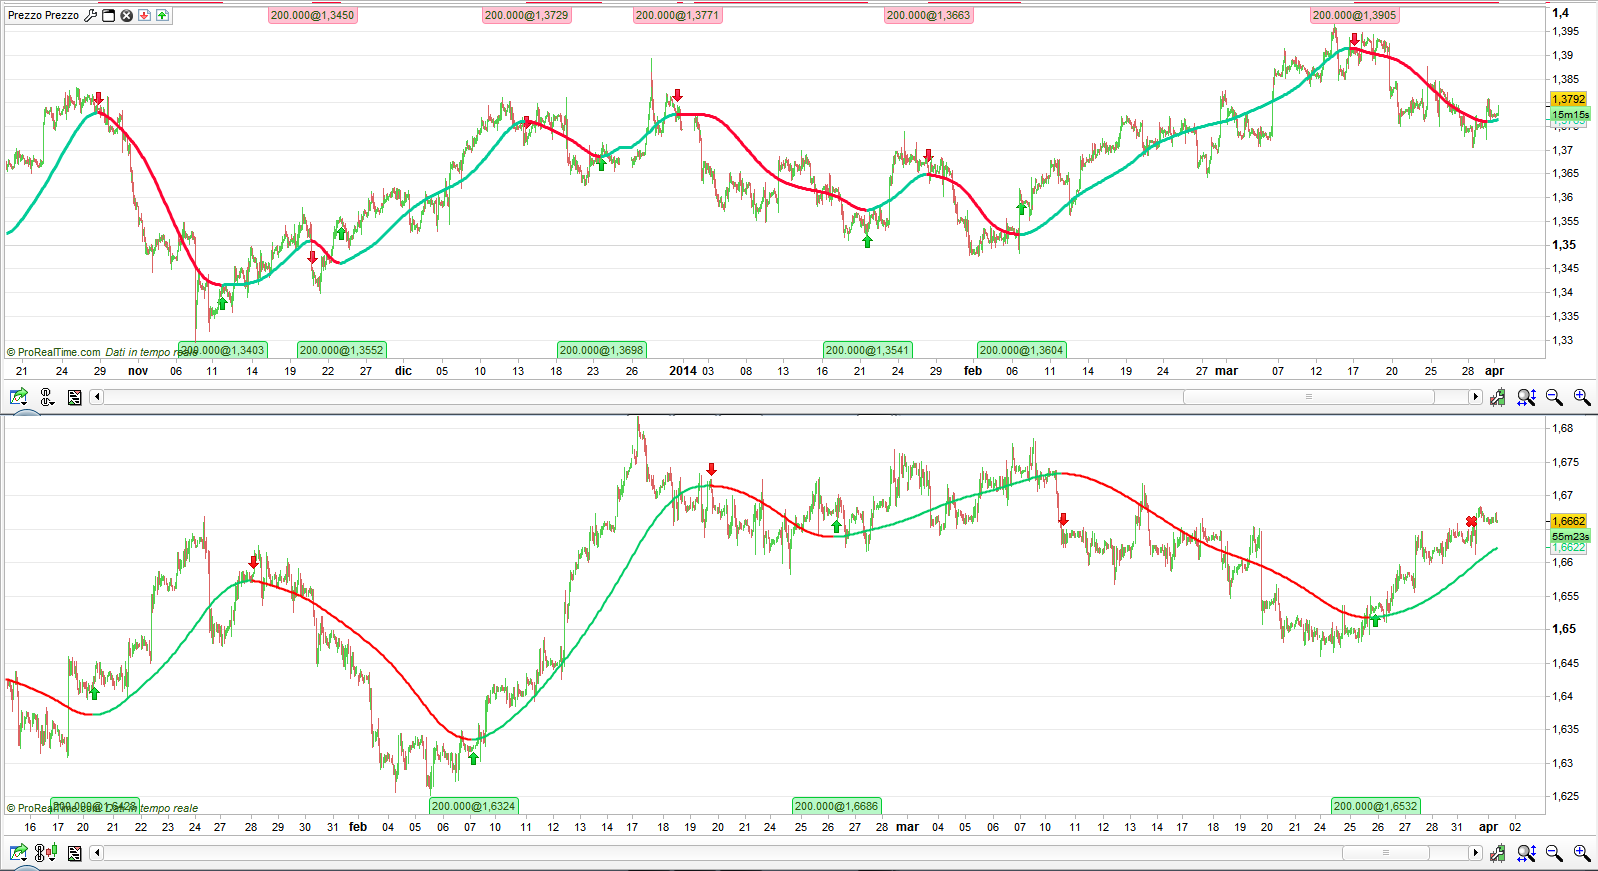The width and height of the screenshot is (1598, 871).
Task: Open upper chart export/share dropdown icon
Action: pyautogui.click(x=18, y=397)
